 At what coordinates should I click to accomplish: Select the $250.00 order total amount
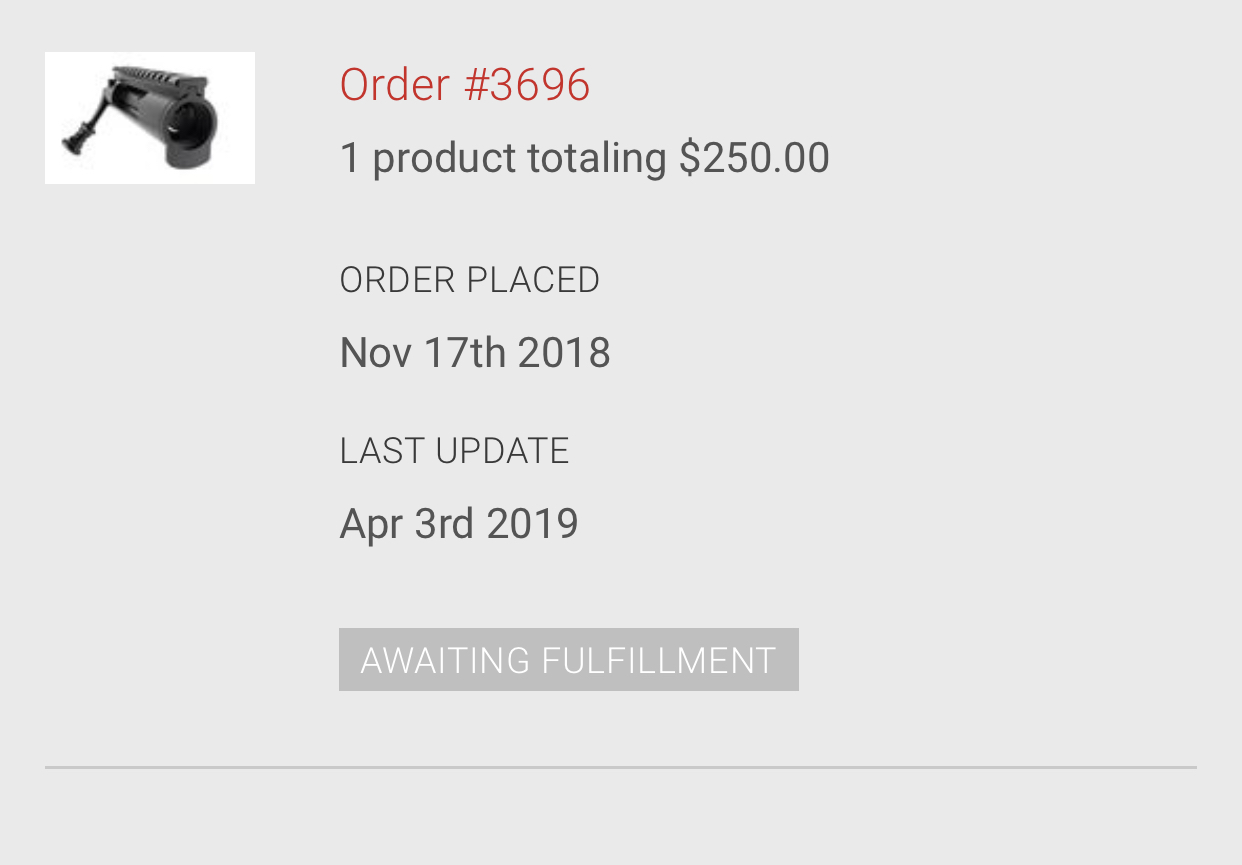coord(754,158)
